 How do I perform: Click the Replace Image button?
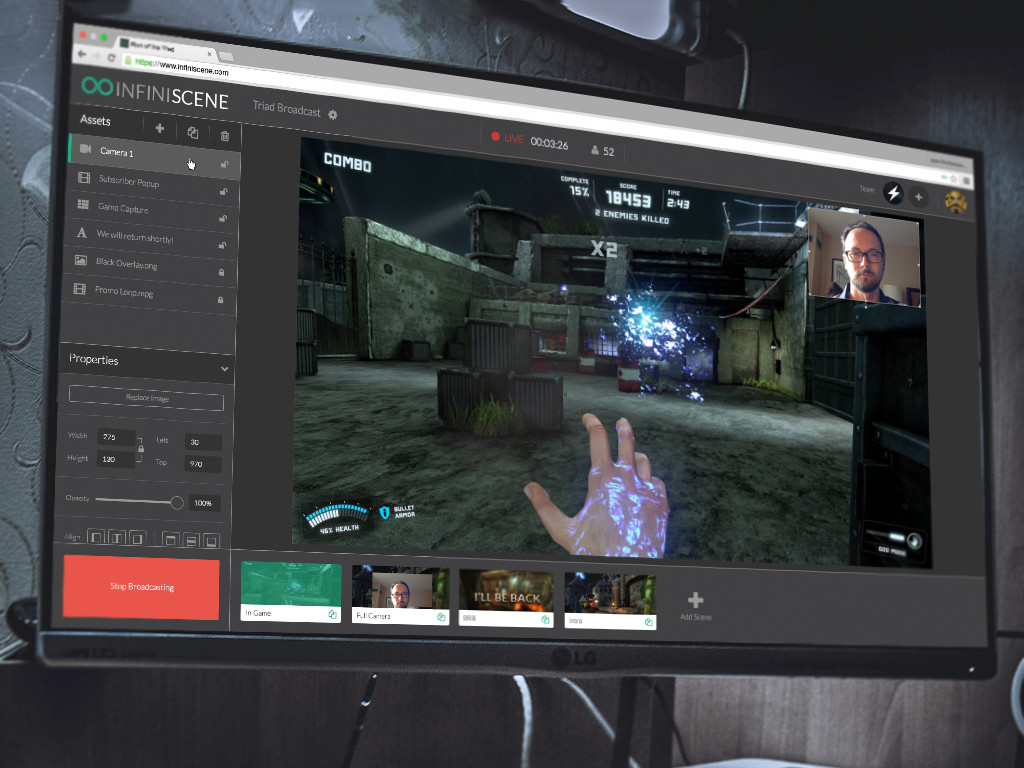[146, 398]
